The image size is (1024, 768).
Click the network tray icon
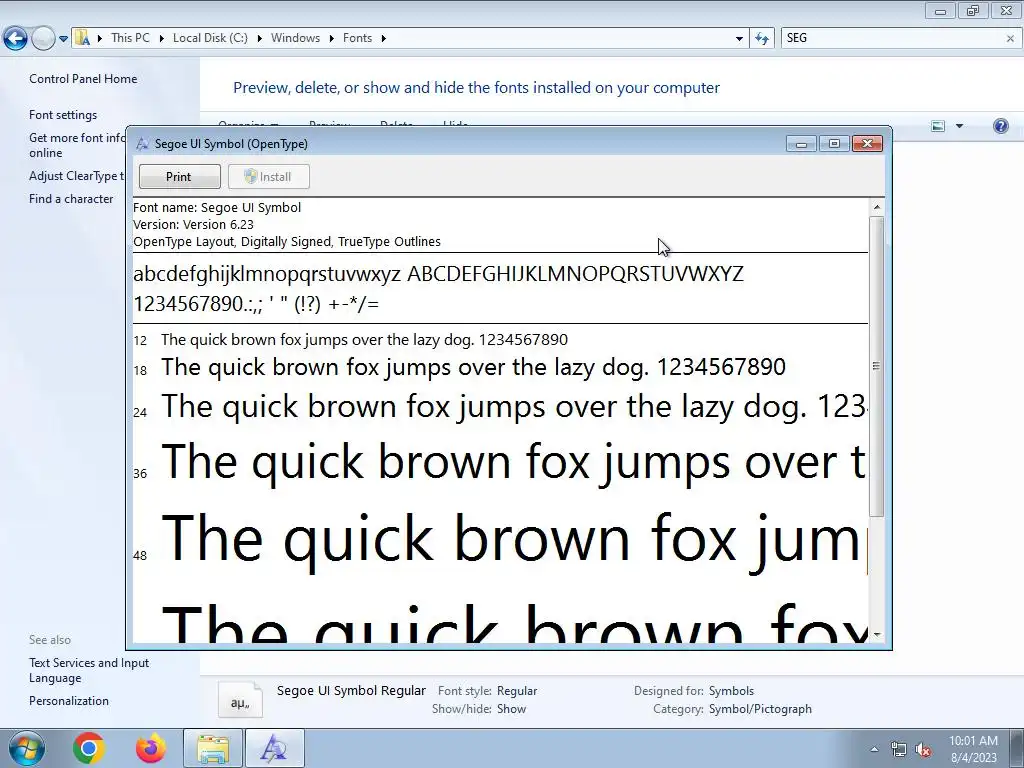click(x=899, y=749)
